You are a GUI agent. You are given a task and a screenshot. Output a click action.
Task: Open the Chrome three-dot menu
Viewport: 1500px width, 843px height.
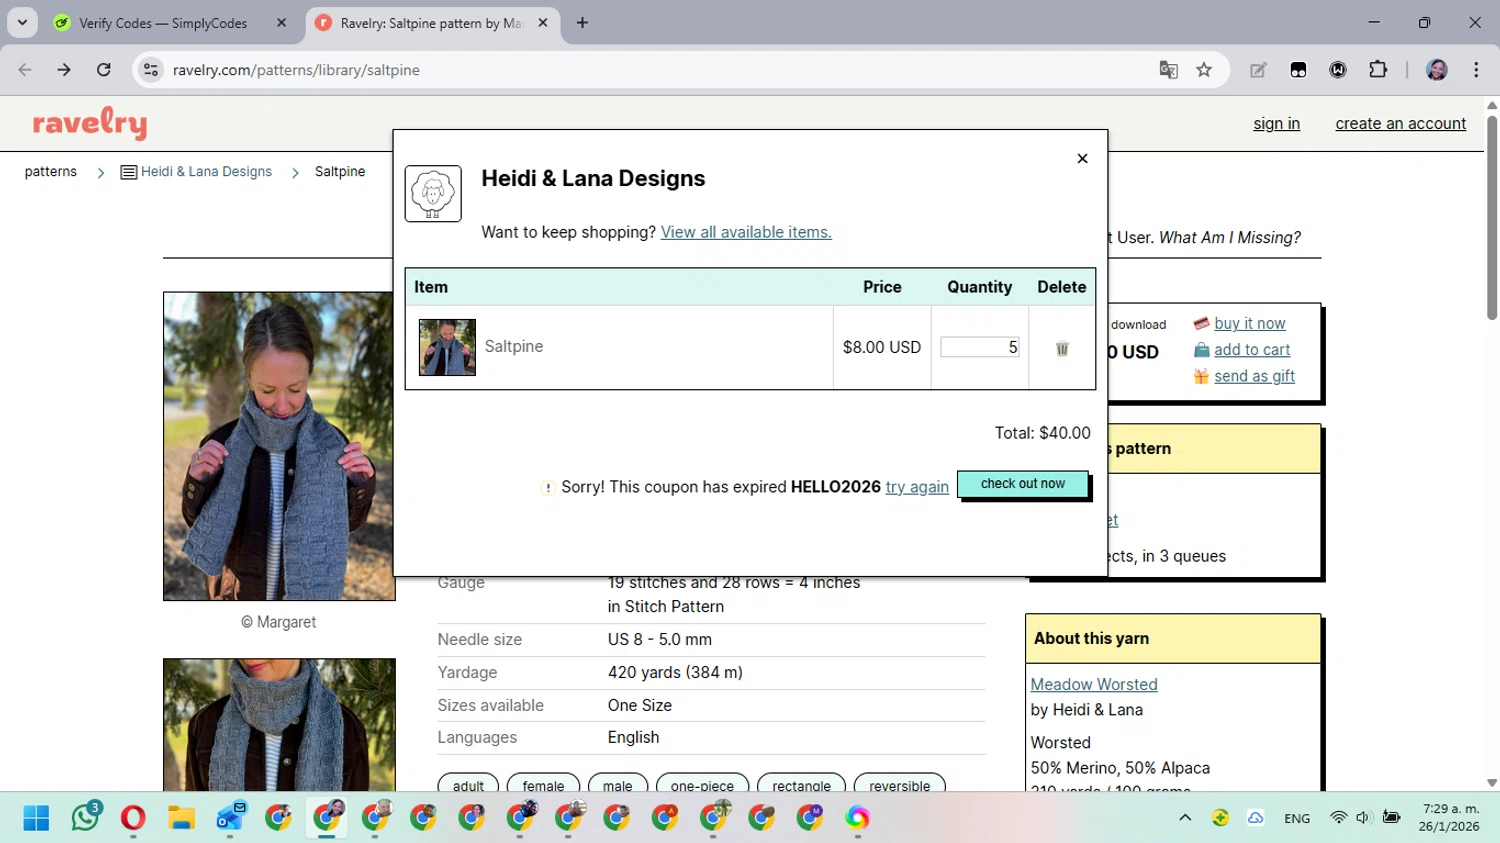tap(1476, 70)
